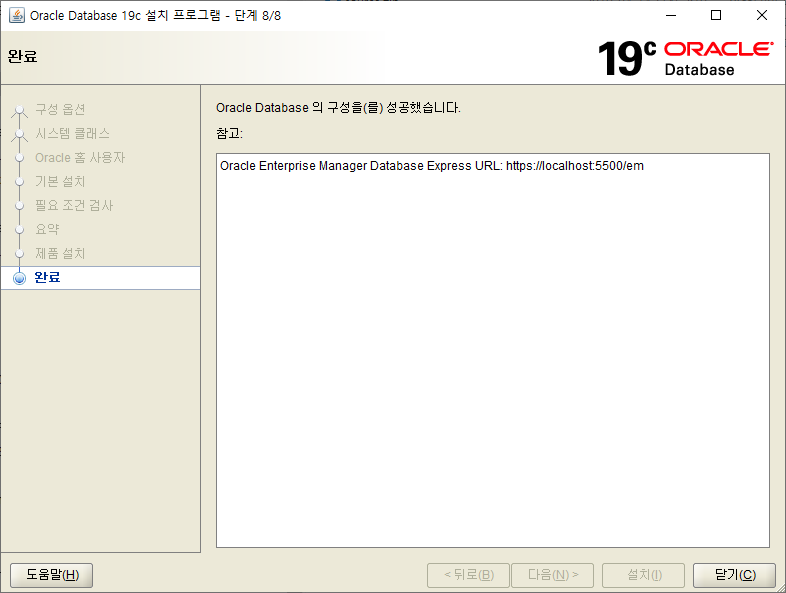Maximize the installer window
Image resolution: width=786 pixels, height=593 pixels.
pyautogui.click(x=716, y=16)
